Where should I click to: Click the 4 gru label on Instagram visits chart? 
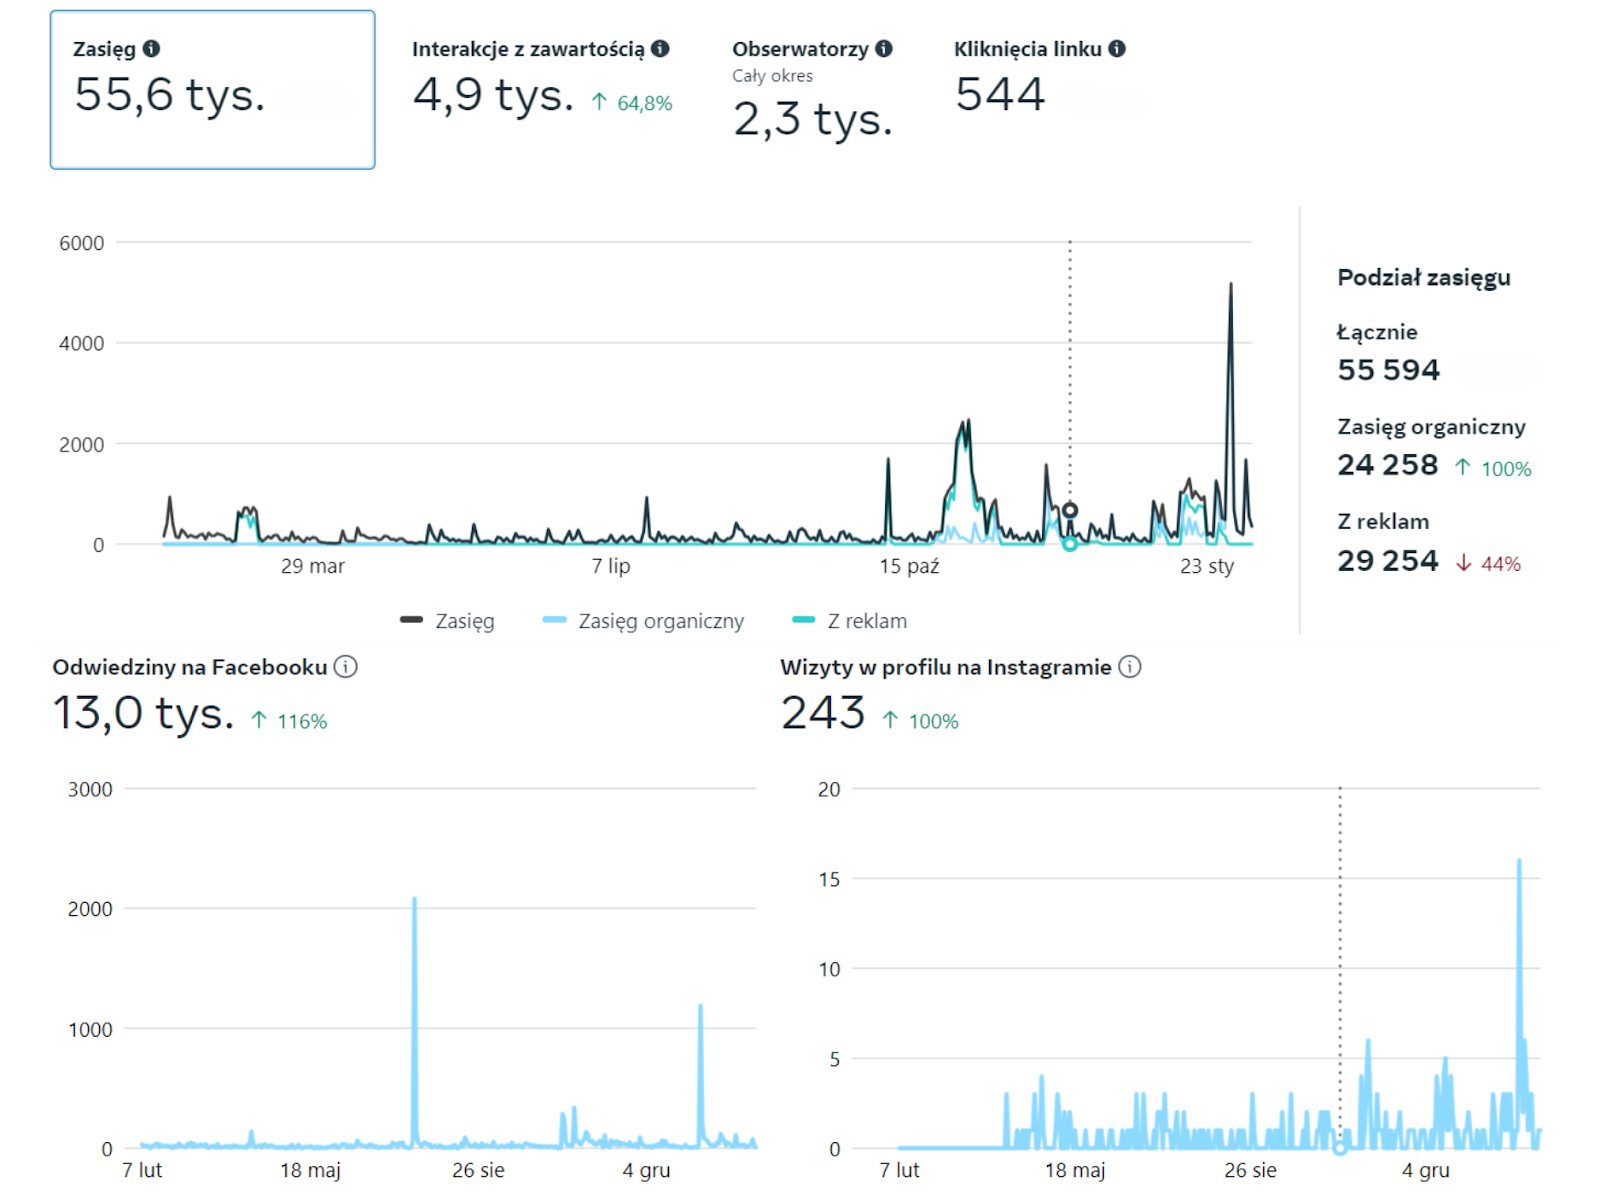tap(1425, 1170)
